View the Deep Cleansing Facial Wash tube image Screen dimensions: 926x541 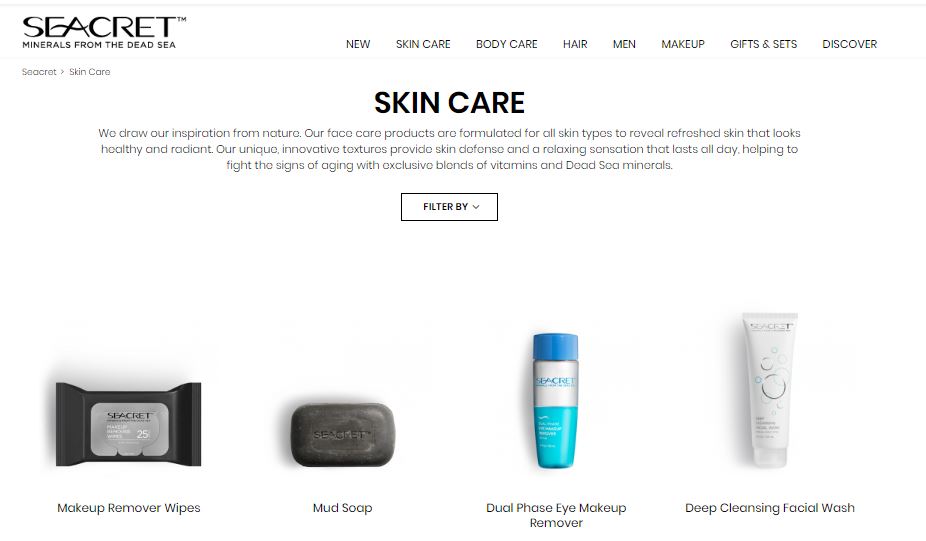(x=770, y=390)
